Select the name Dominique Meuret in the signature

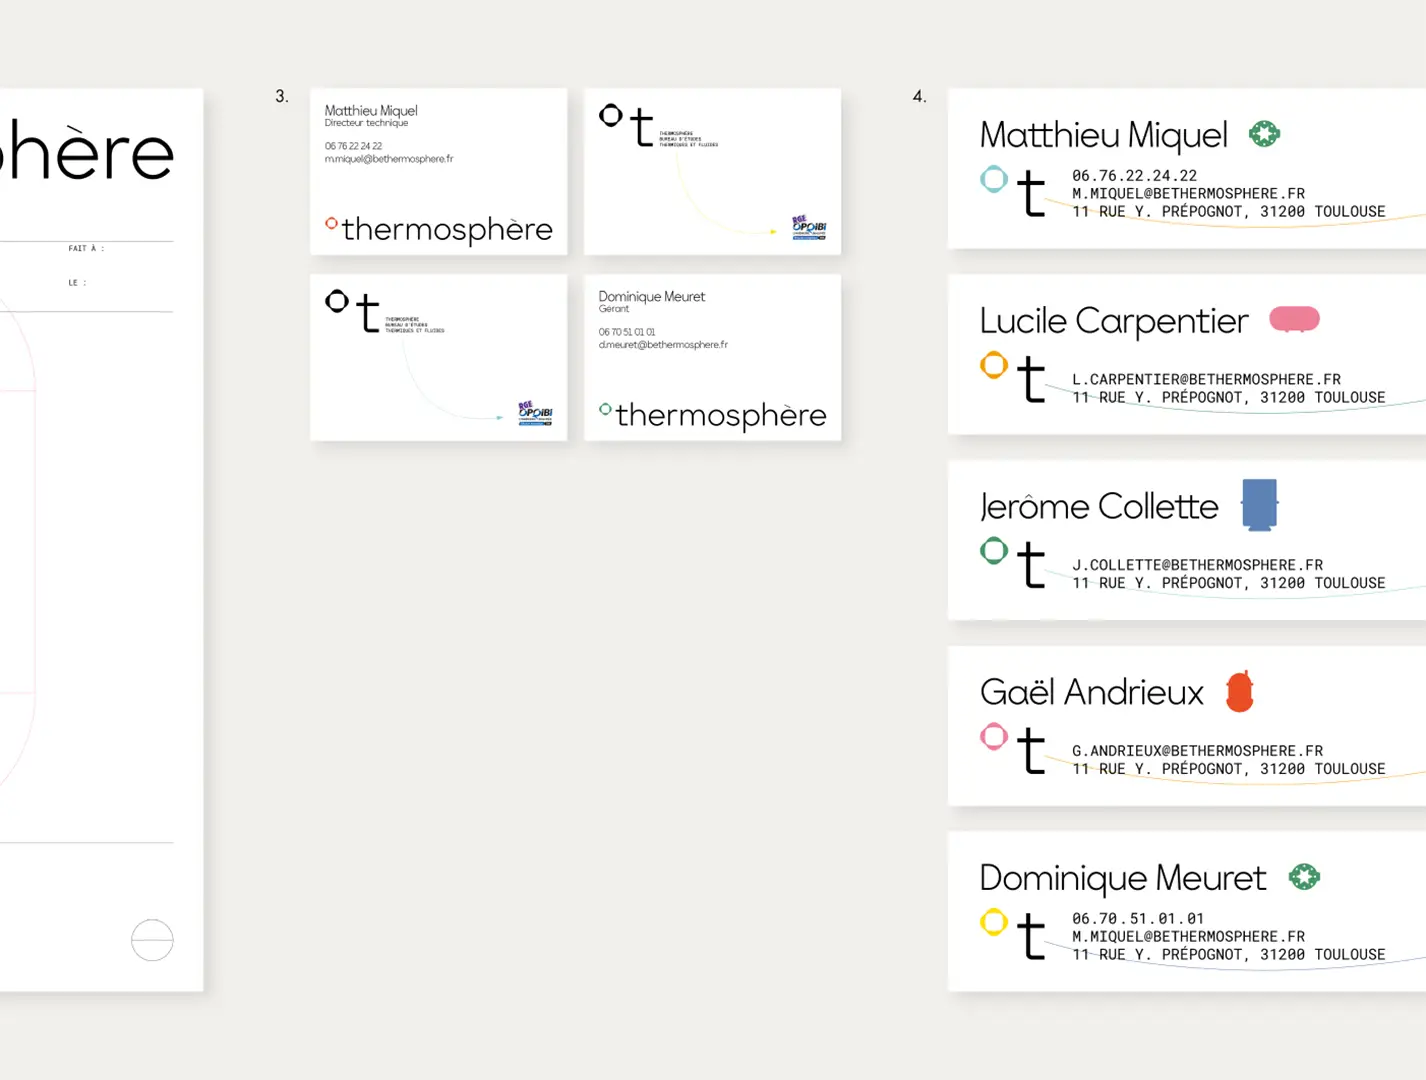coord(1123,878)
